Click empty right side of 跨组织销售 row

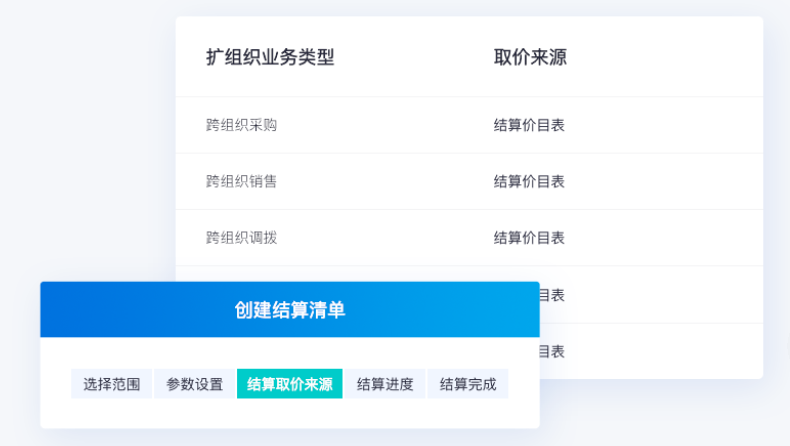point(665,181)
